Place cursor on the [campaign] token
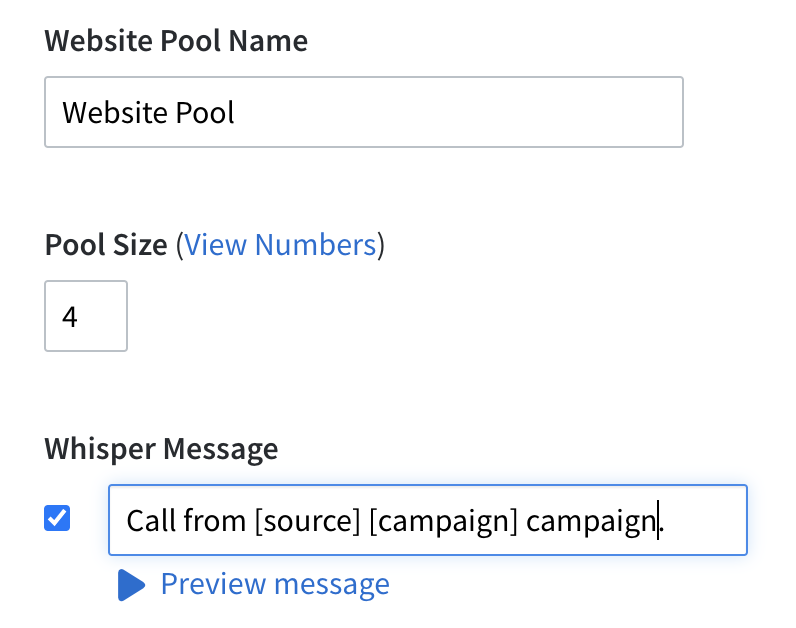 coord(443,522)
